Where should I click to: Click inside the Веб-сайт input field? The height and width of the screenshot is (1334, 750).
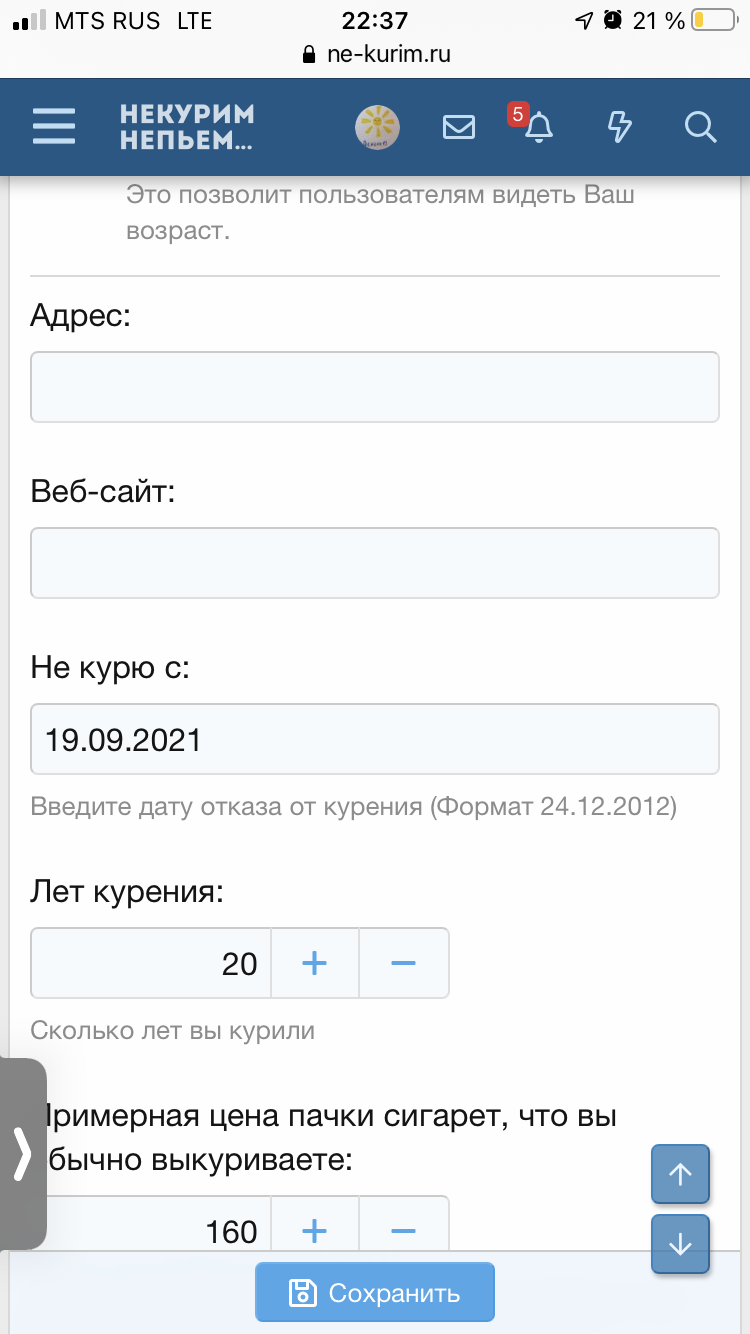point(374,562)
